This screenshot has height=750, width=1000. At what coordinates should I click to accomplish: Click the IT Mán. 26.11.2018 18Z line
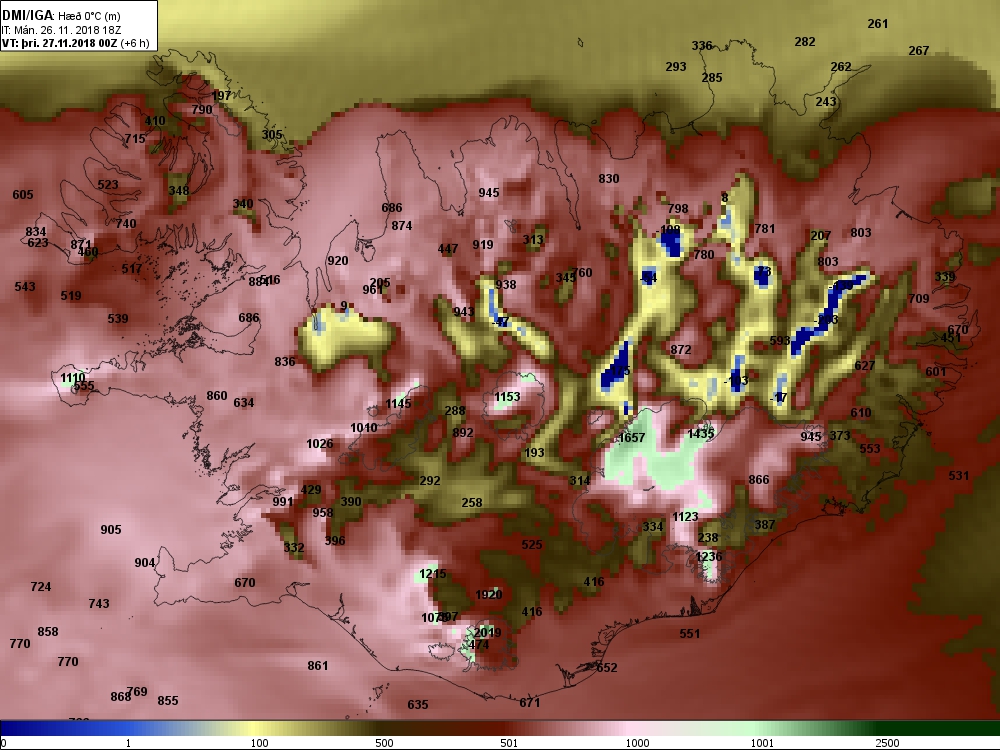tap(62, 30)
